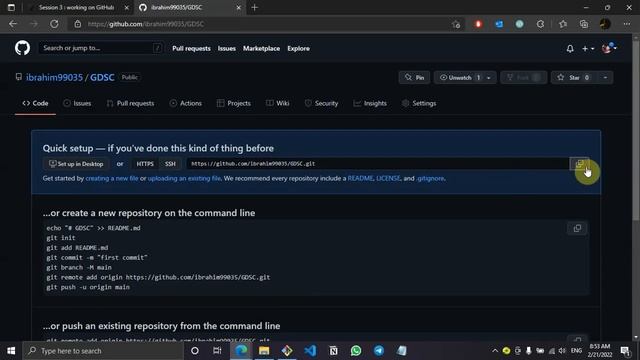Open Marketplace in top navigation
Screen dimensions: 640x360
click(x=262, y=49)
